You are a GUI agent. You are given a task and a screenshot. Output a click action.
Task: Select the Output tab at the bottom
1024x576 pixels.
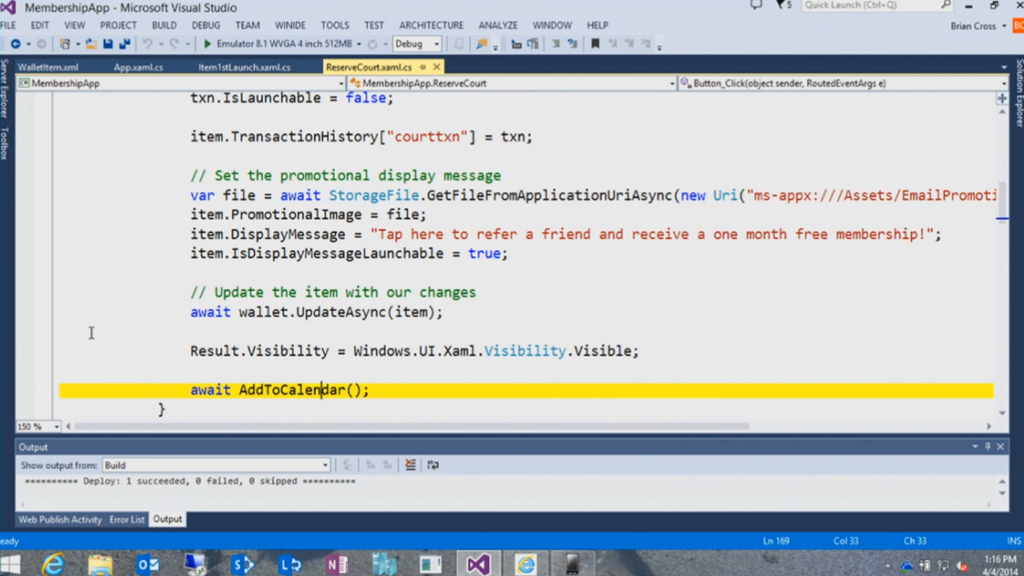pos(167,520)
